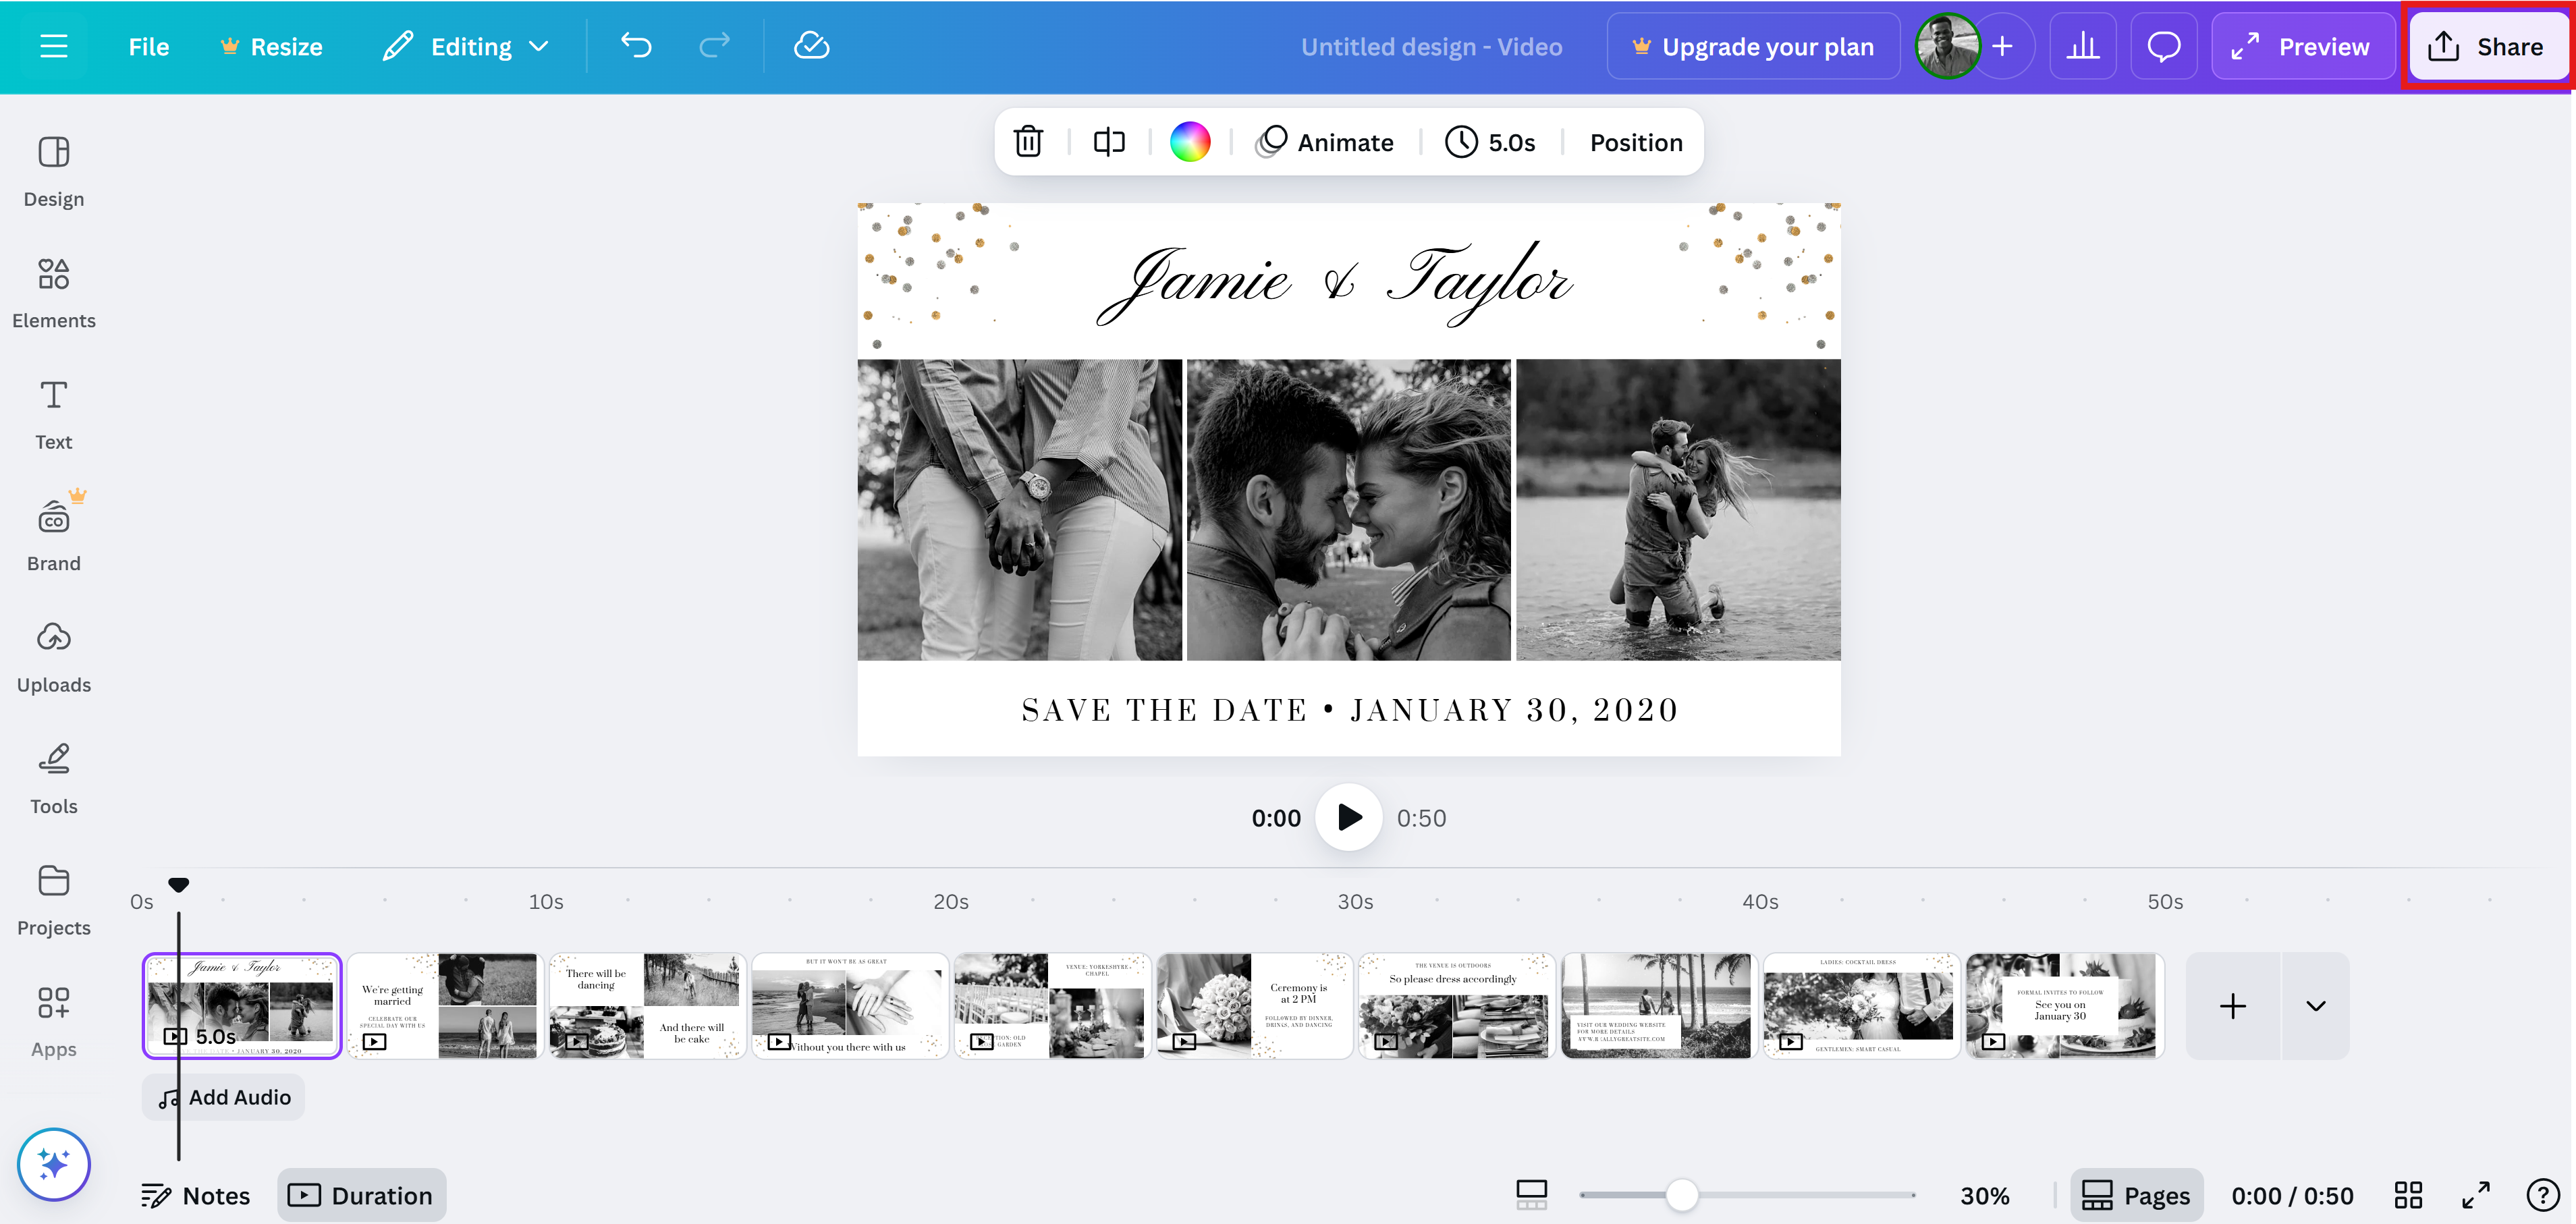Open the insights chart icon
Image resolution: width=2576 pixels, height=1224 pixels.
click(2083, 45)
